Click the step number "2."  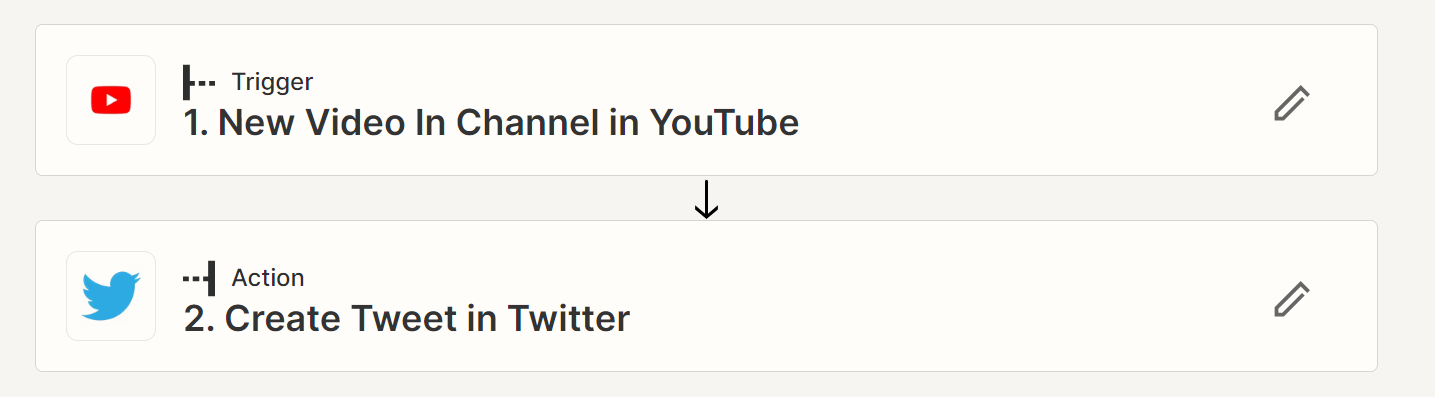click(199, 319)
